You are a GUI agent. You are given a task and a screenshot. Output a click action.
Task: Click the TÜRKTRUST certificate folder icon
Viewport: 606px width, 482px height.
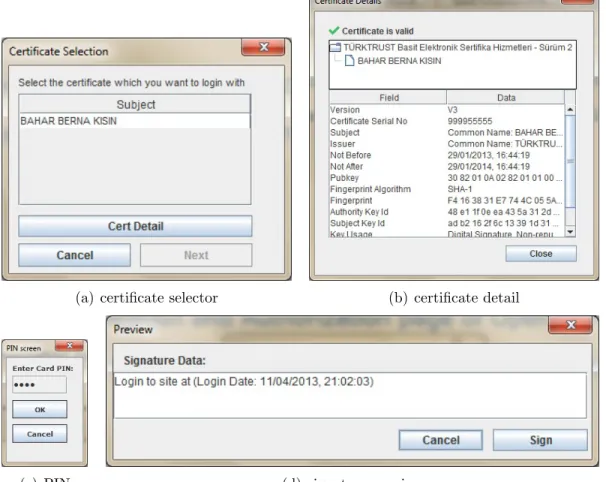335,48
